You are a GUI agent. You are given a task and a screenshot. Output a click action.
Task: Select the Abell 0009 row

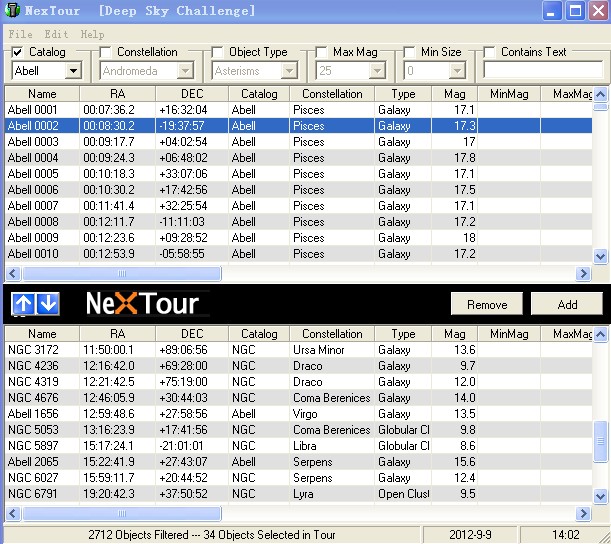click(298, 238)
